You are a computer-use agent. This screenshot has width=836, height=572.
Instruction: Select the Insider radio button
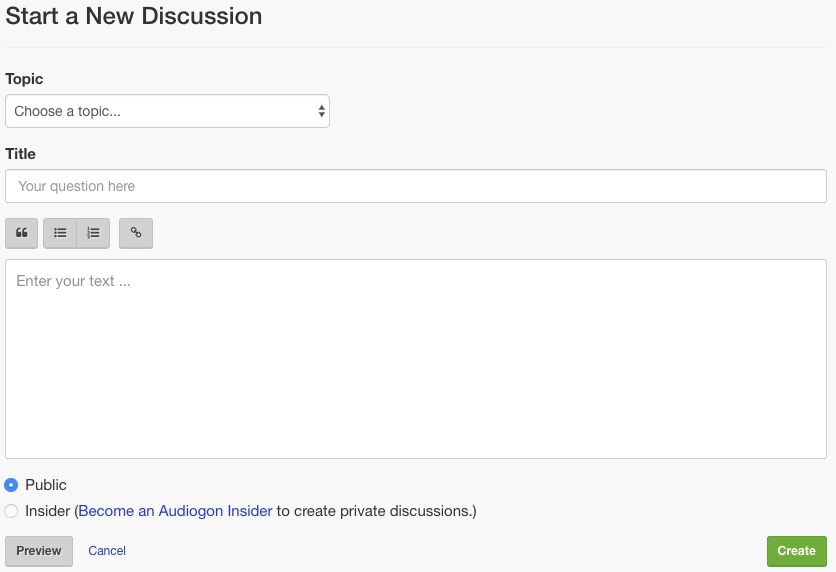point(11,511)
